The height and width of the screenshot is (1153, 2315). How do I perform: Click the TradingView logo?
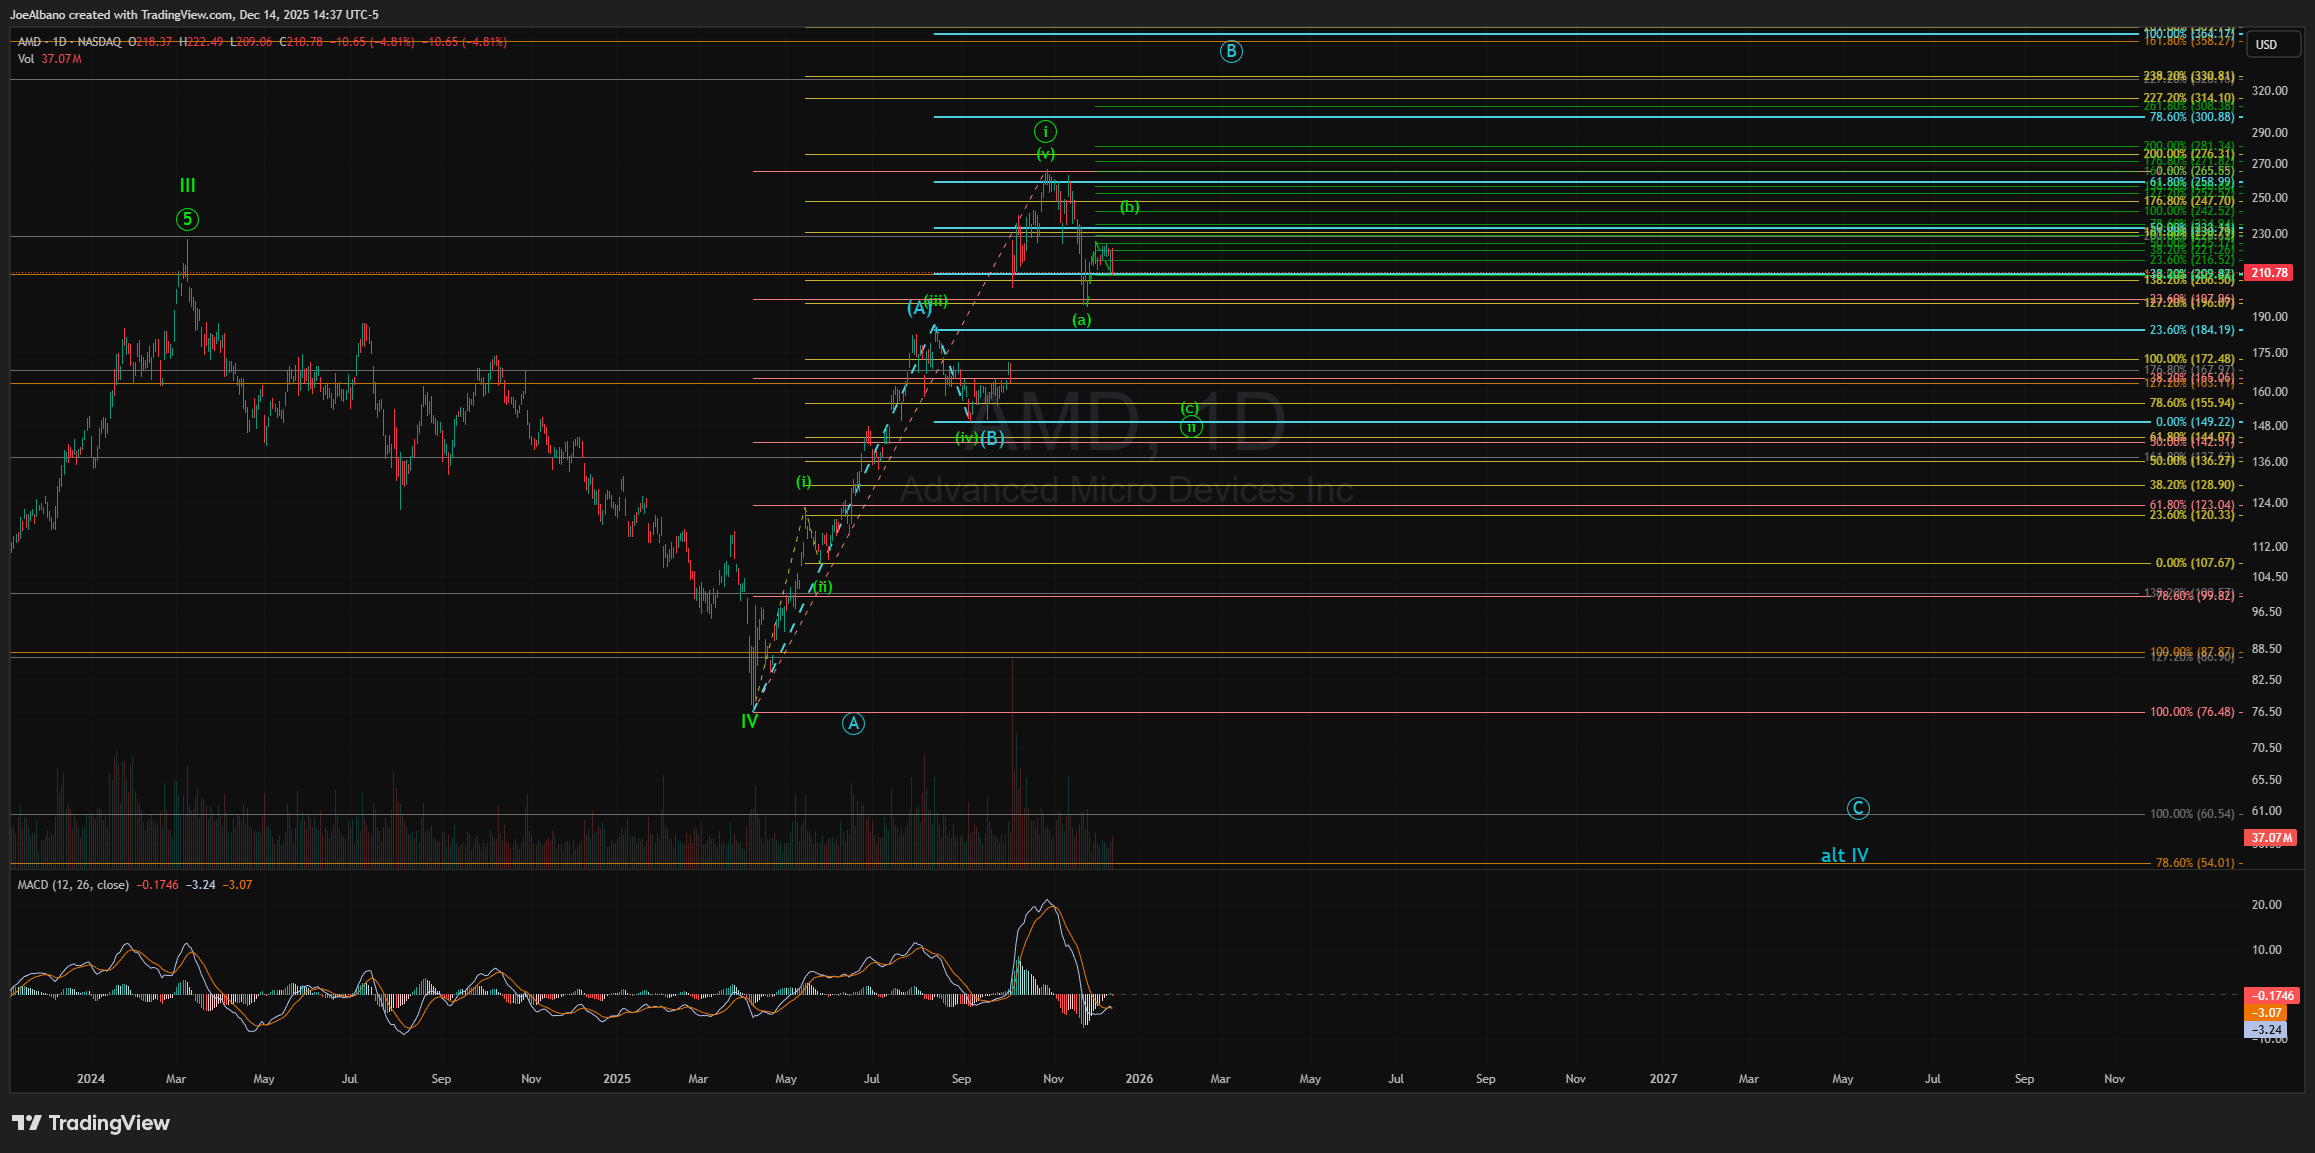(x=92, y=1123)
